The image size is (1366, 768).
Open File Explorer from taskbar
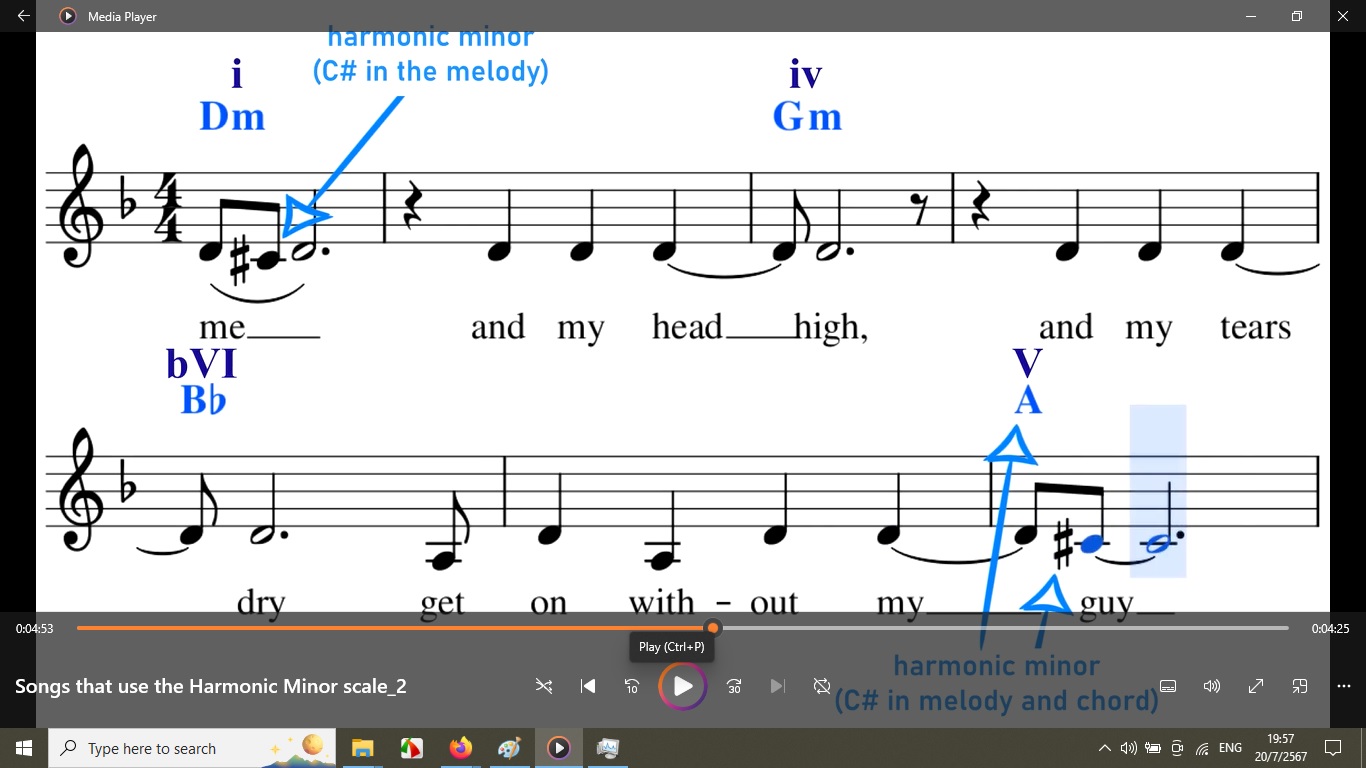[x=362, y=748]
